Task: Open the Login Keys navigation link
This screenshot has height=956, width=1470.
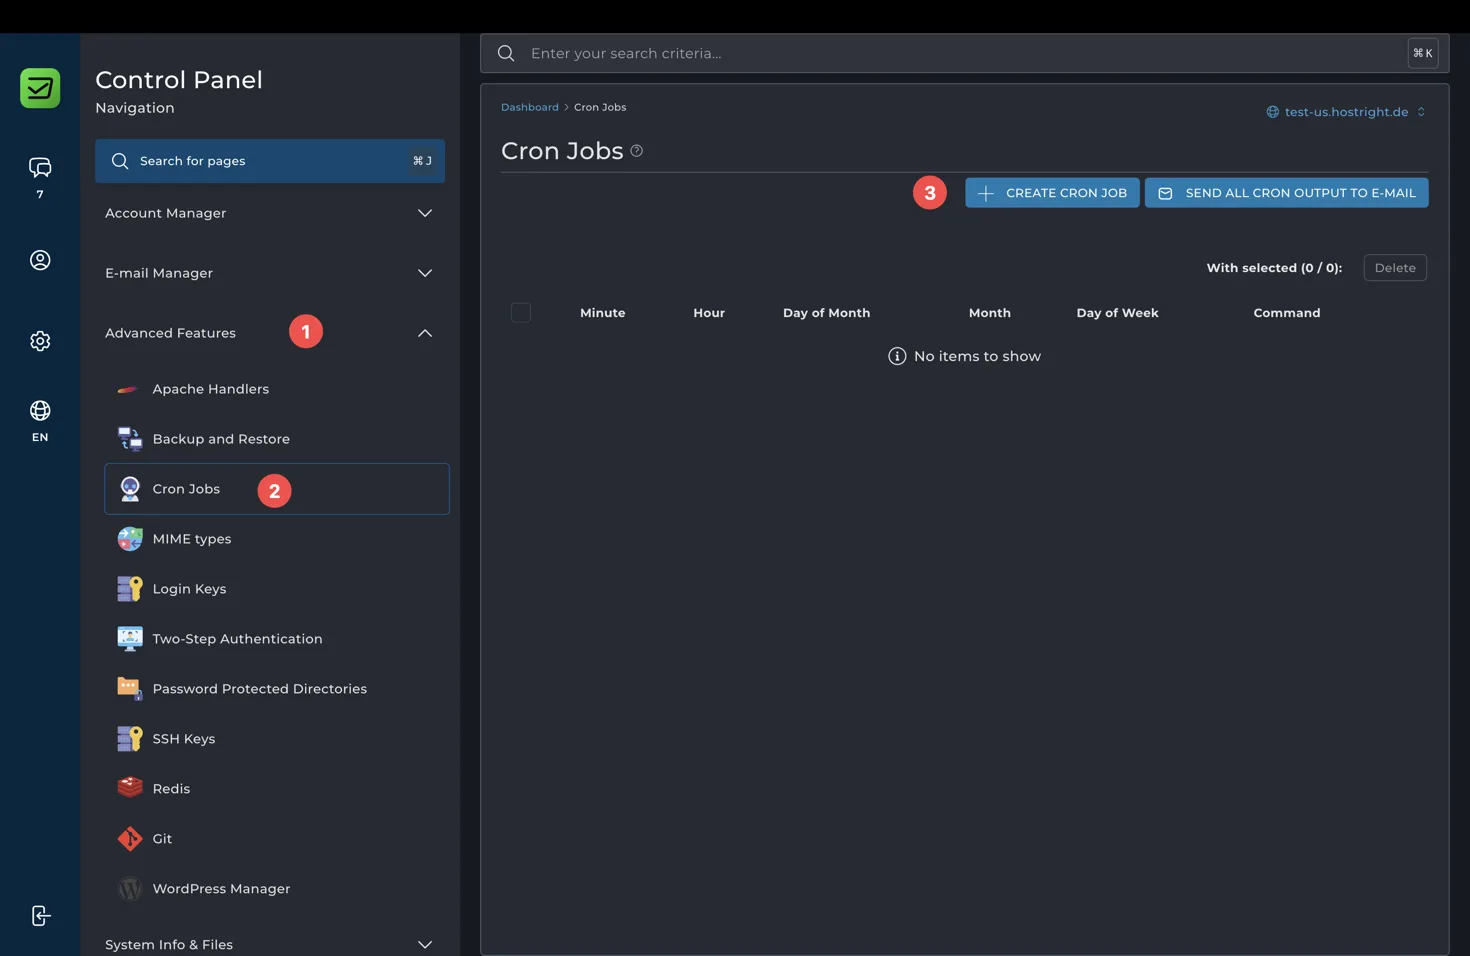Action: [277, 589]
